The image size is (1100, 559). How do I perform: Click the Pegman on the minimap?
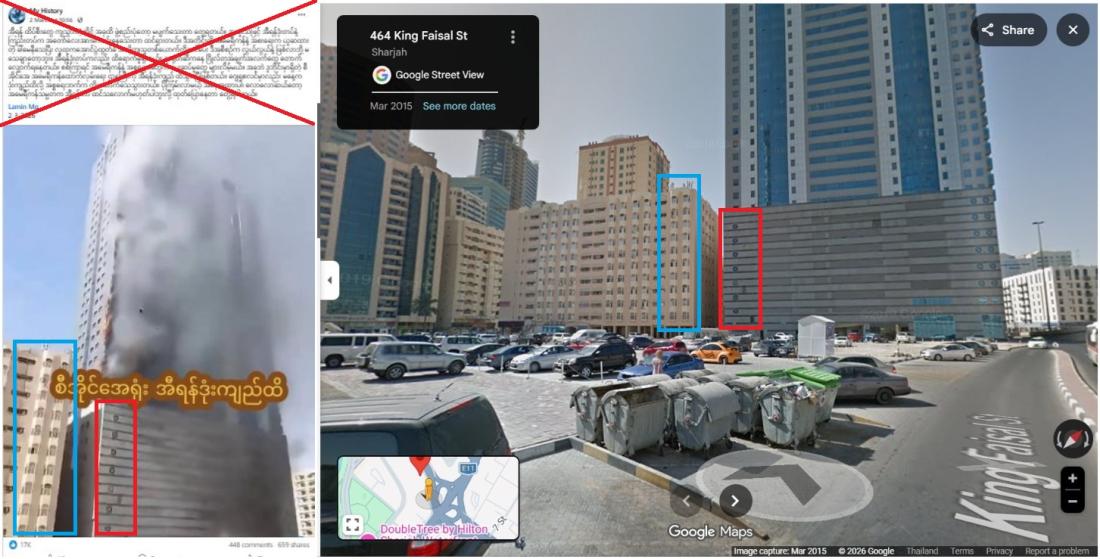click(x=427, y=490)
